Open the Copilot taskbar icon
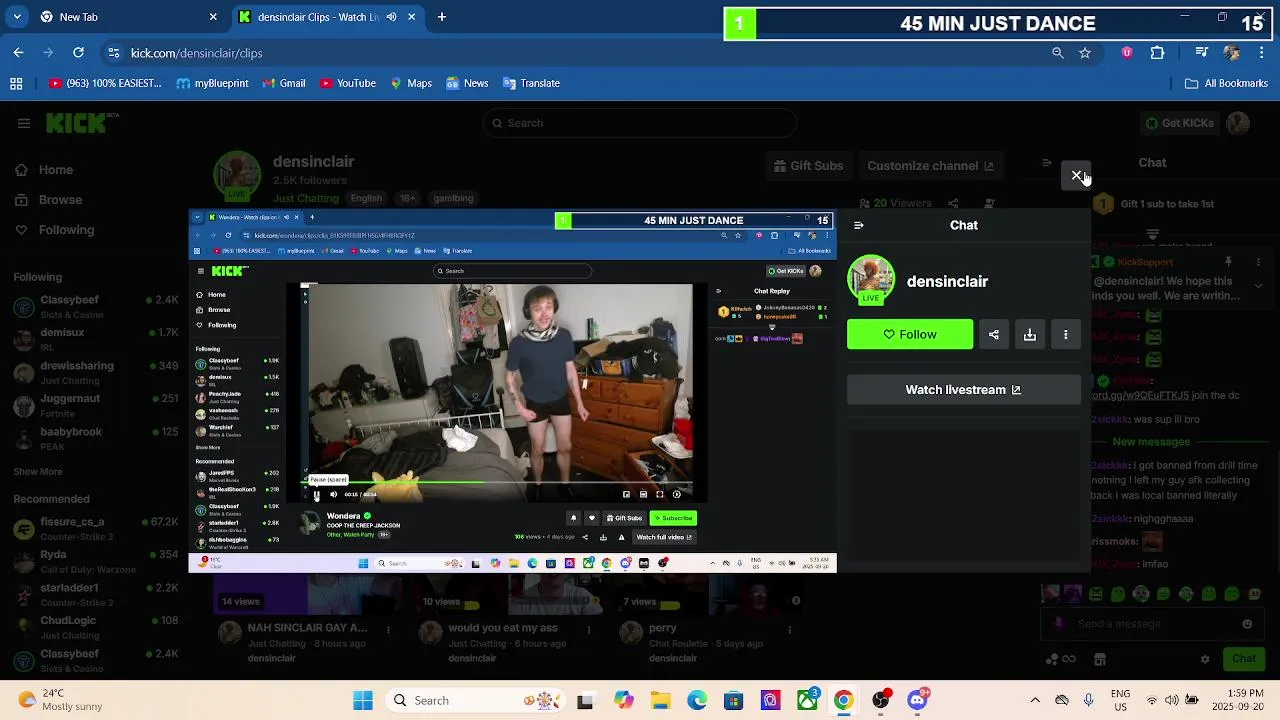The image size is (1280, 720). [x=624, y=700]
